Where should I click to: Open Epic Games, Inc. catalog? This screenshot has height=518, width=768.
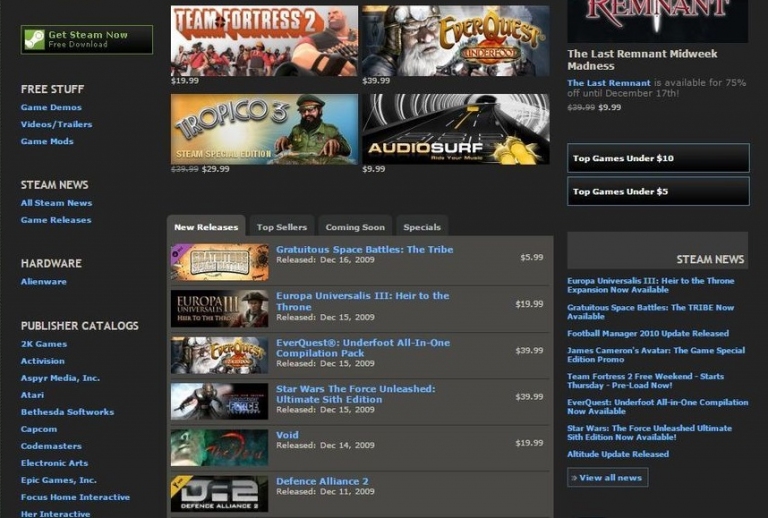(58, 480)
